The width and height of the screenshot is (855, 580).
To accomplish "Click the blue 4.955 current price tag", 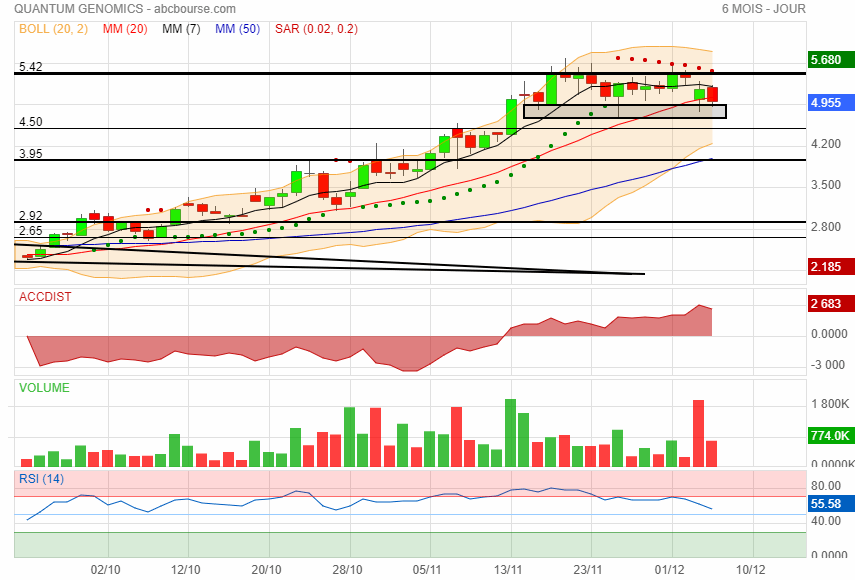I will tap(830, 102).
